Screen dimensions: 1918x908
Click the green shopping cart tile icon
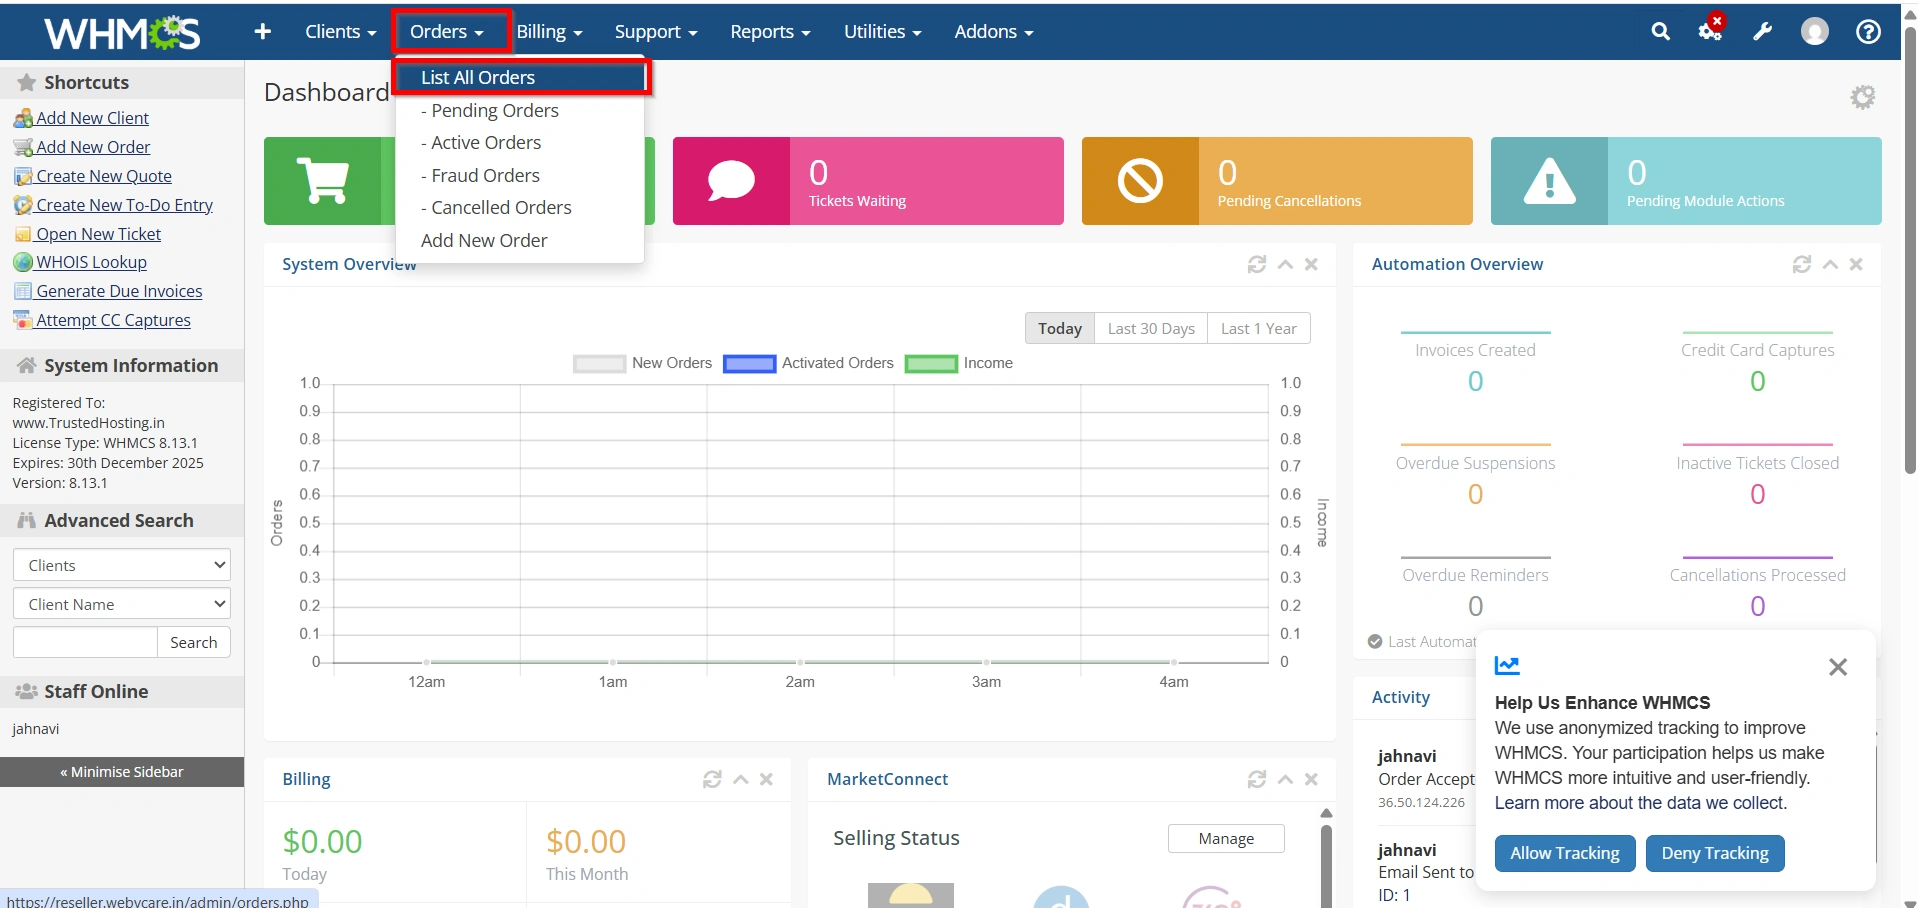pyautogui.click(x=323, y=181)
